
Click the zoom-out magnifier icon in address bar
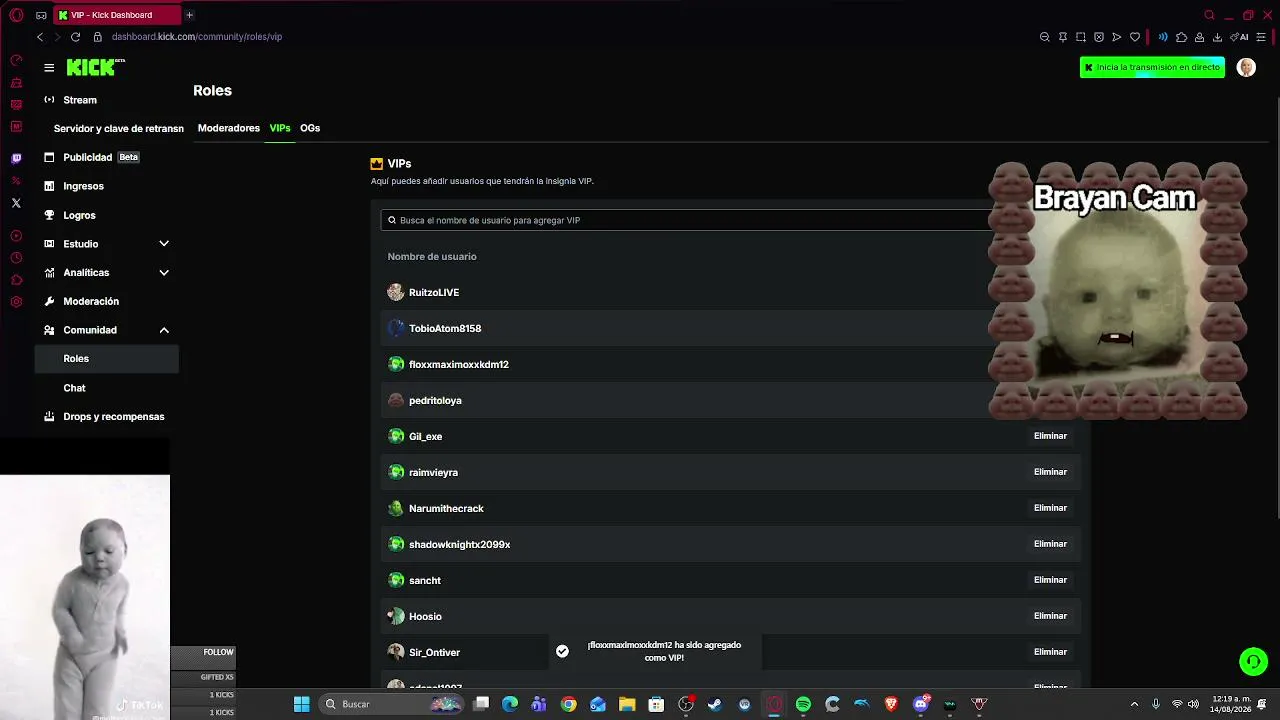[x=1045, y=37]
